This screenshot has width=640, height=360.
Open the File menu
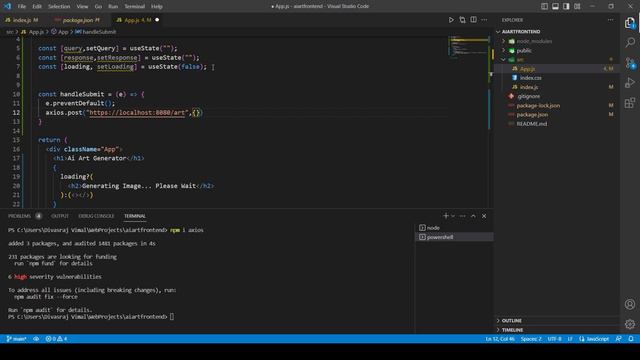22,7
